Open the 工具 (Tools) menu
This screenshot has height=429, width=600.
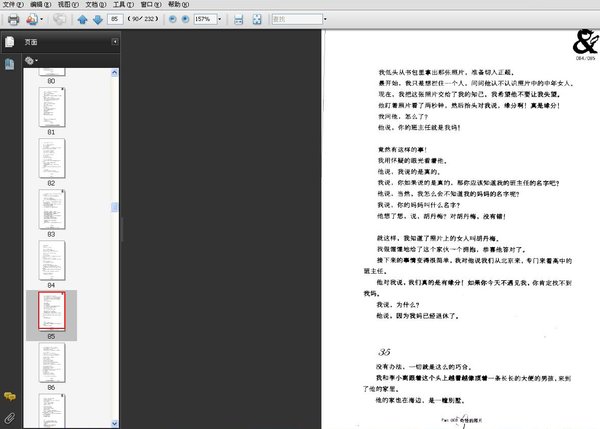pyautogui.click(x=123, y=4)
